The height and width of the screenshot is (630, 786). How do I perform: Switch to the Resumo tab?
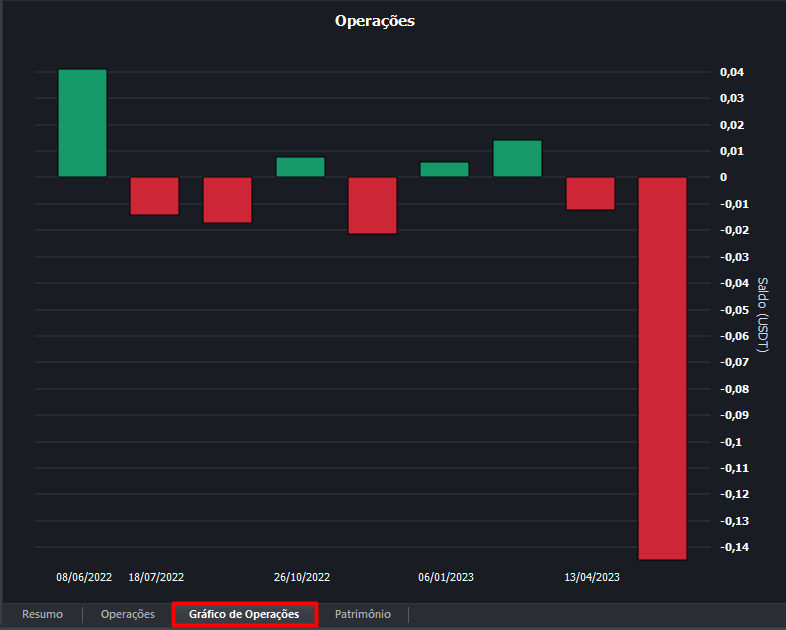tap(42, 614)
